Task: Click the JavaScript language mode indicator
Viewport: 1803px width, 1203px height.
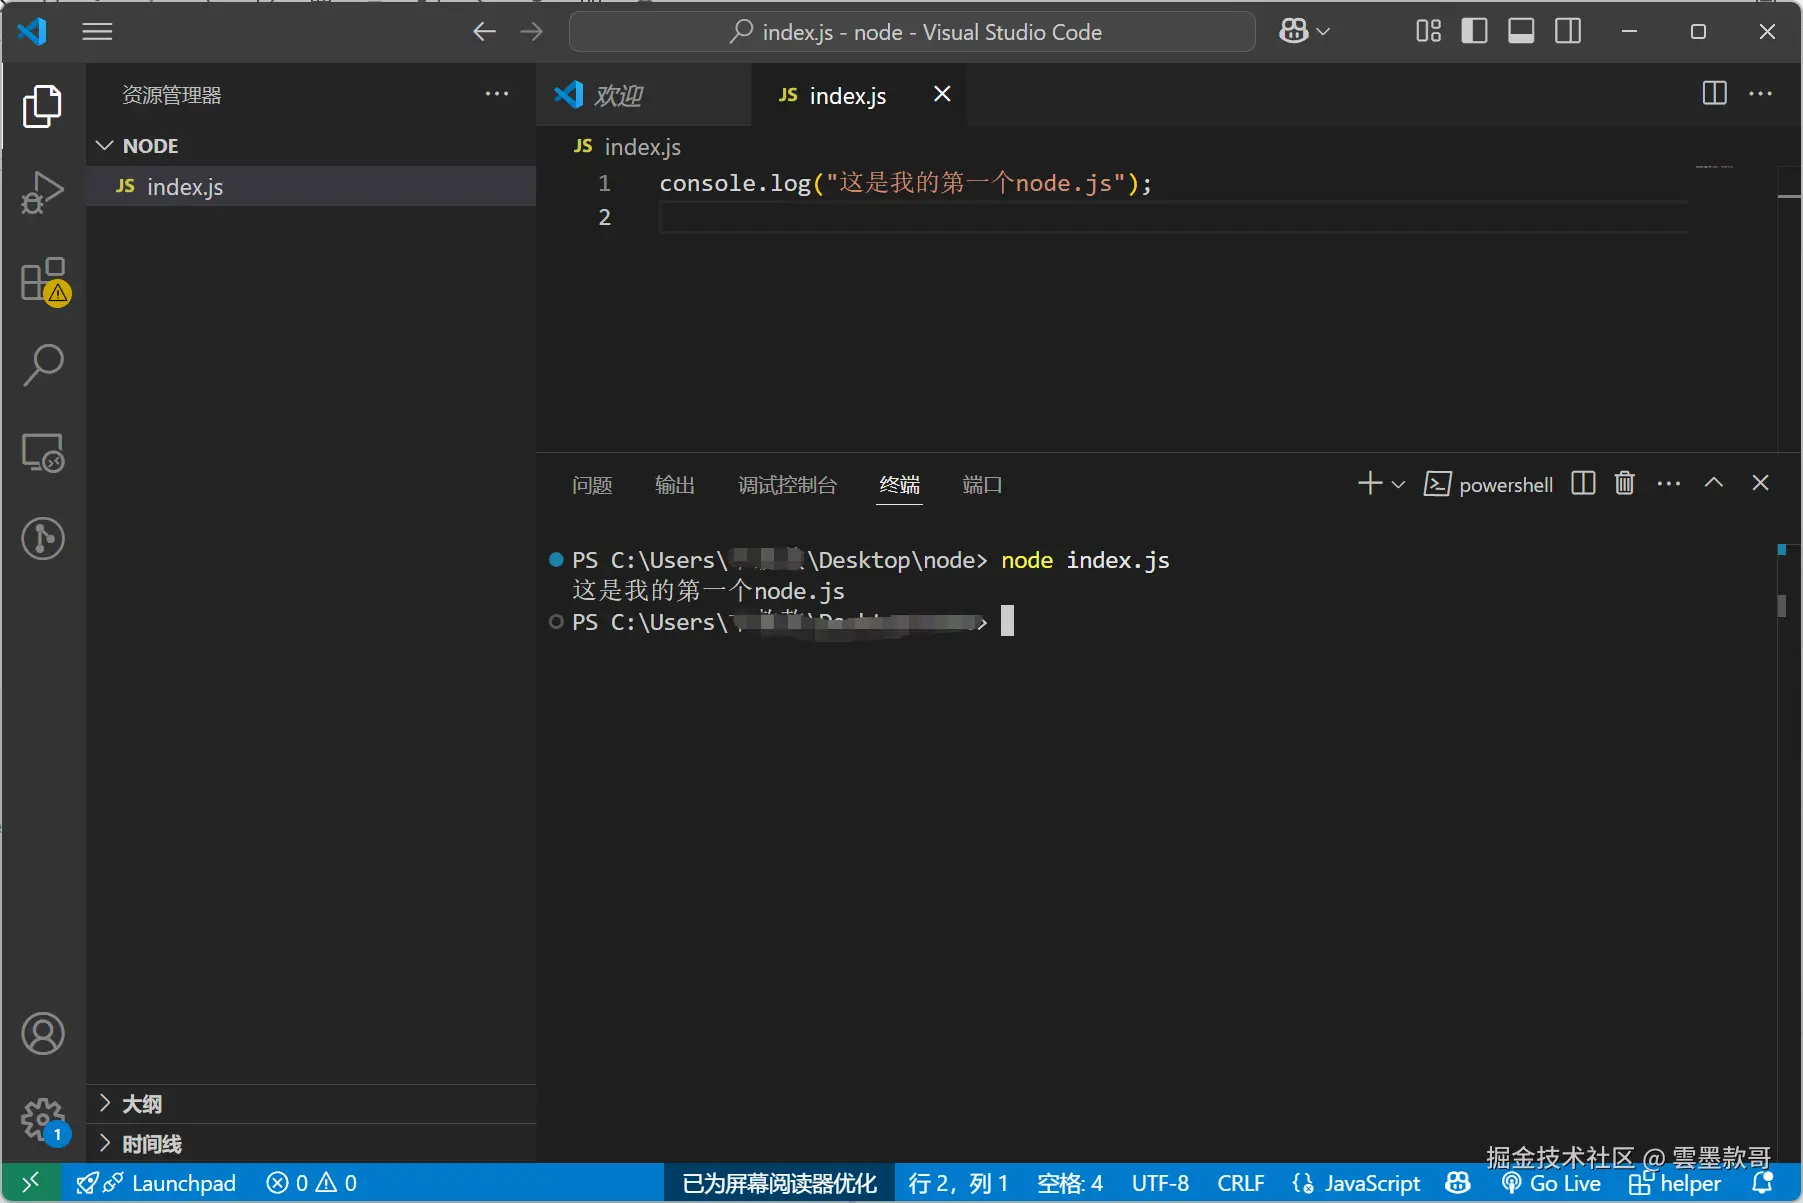Action: (x=1371, y=1184)
